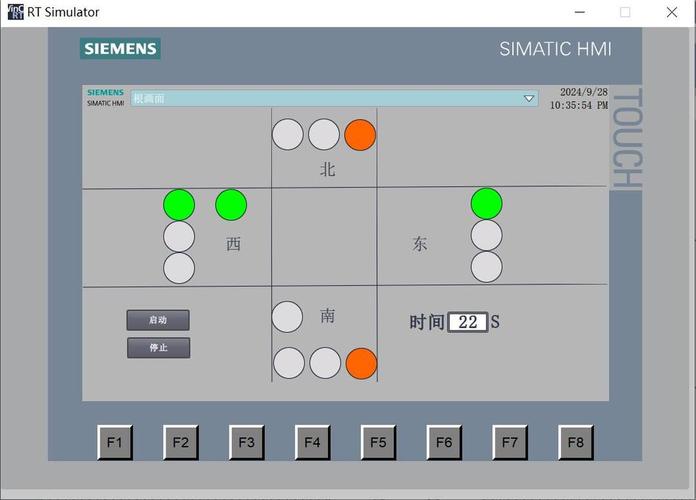The width and height of the screenshot is (696, 500).
Task: Click the orange light in the south group
Action: tap(361, 363)
